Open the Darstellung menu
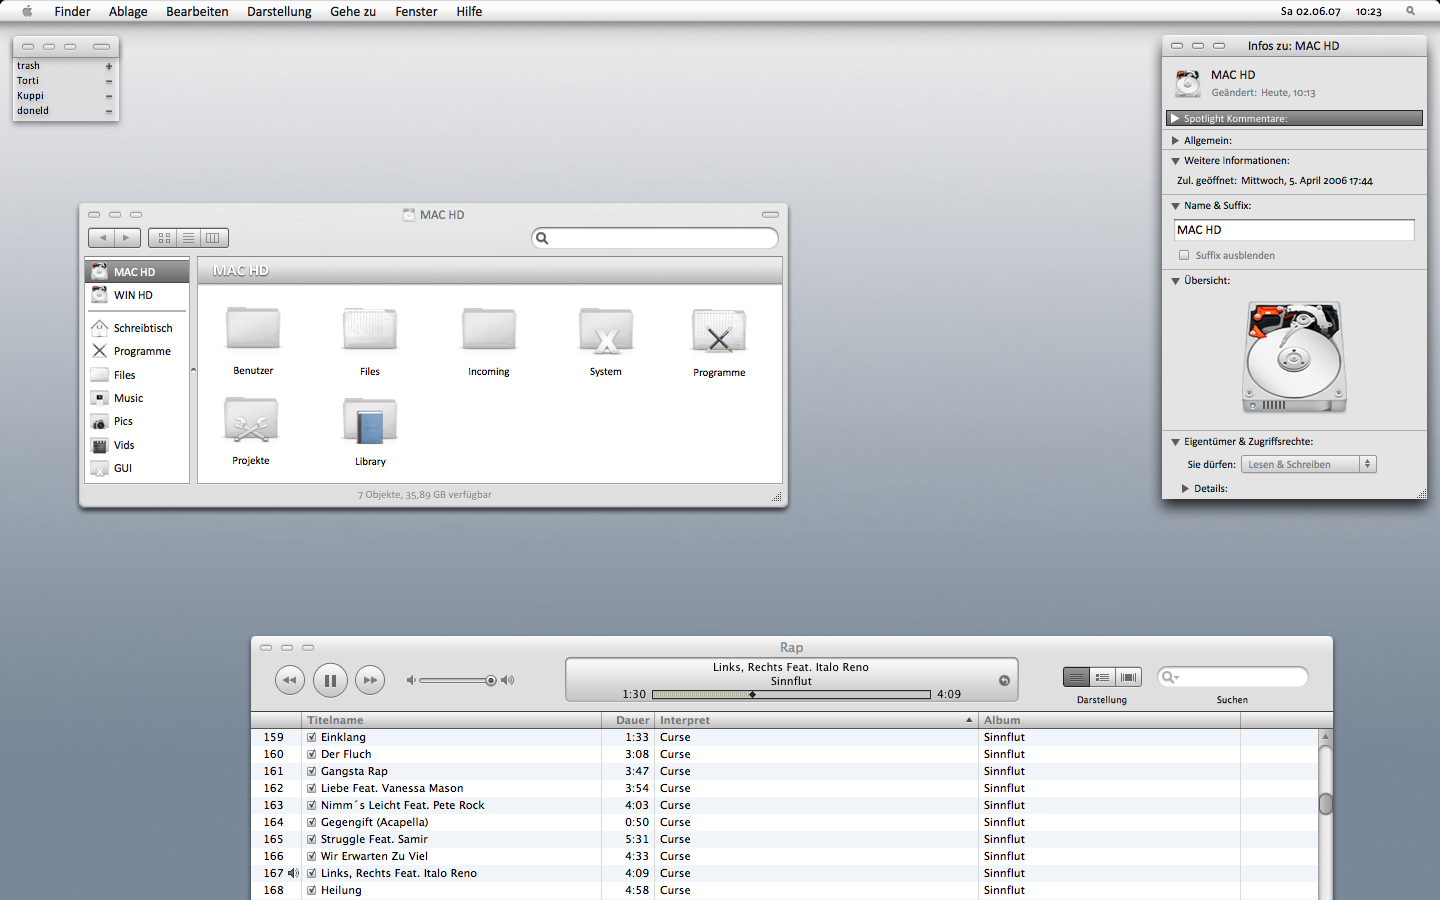Viewport: 1440px width, 900px height. click(x=279, y=11)
